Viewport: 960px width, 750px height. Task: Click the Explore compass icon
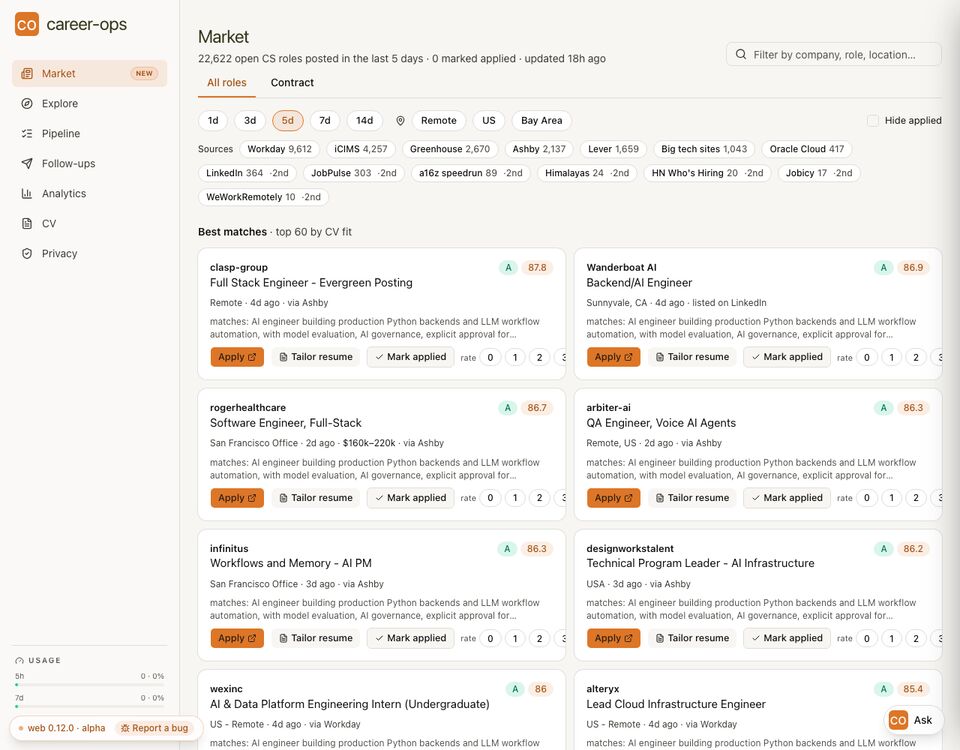click(27, 103)
